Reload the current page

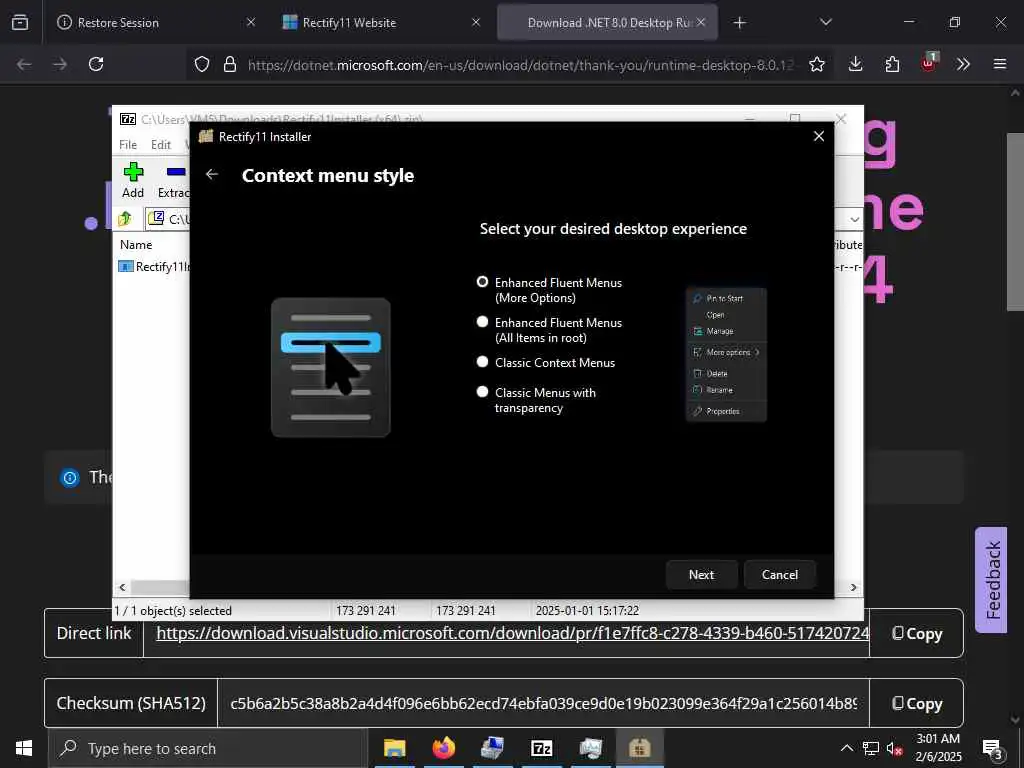[x=96, y=64]
